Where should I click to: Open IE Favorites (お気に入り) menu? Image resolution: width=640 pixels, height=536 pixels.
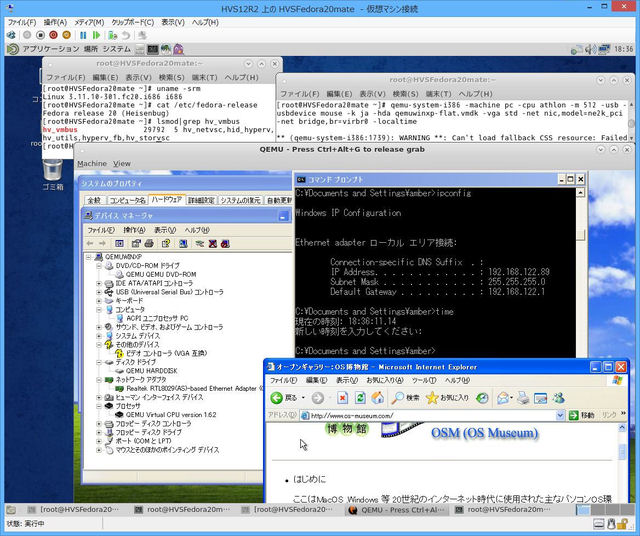[x=384, y=380]
